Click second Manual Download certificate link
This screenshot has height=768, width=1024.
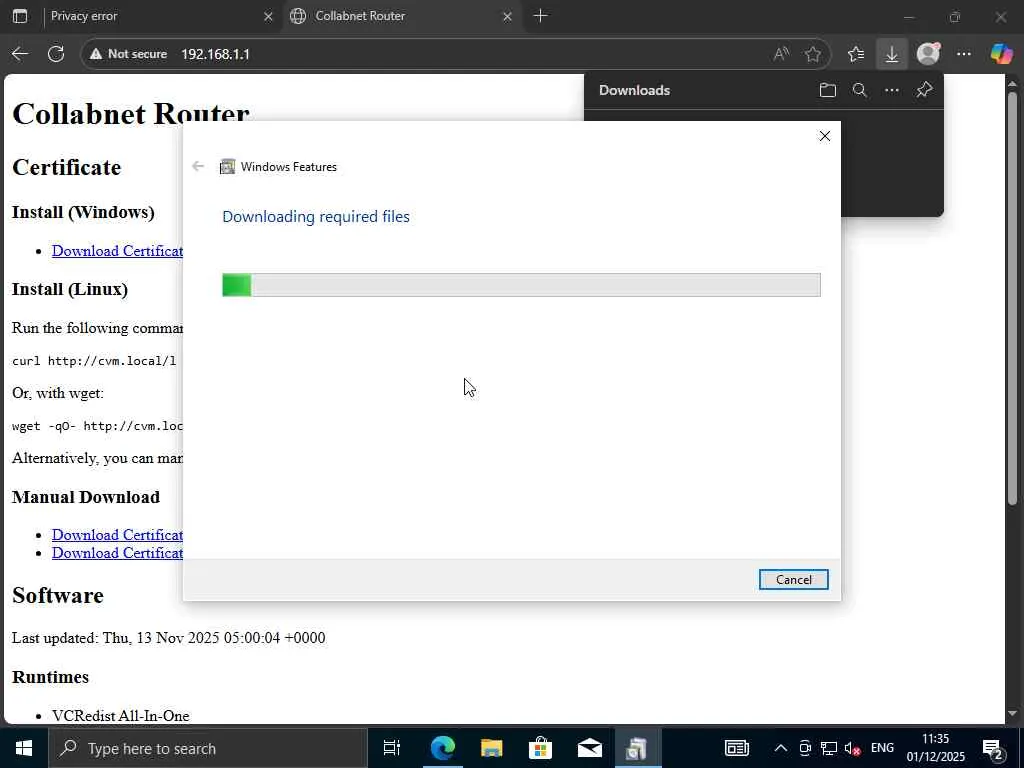tap(118, 553)
